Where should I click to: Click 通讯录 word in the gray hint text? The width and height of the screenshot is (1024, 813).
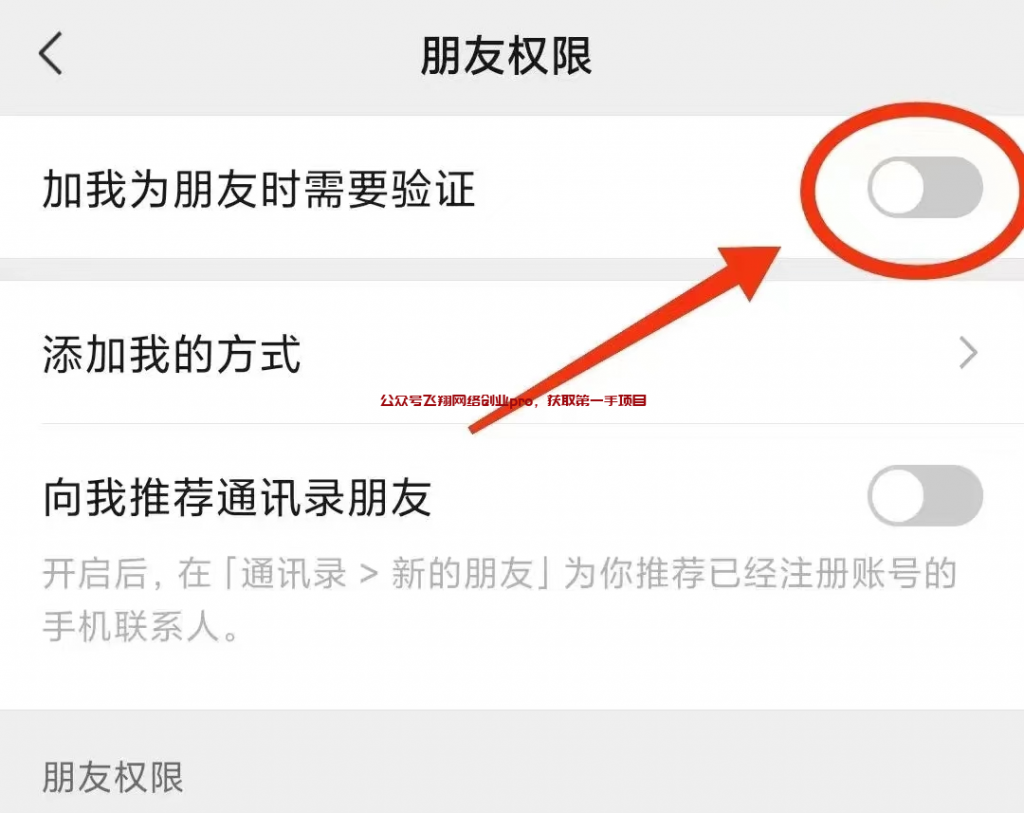(x=294, y=574)
